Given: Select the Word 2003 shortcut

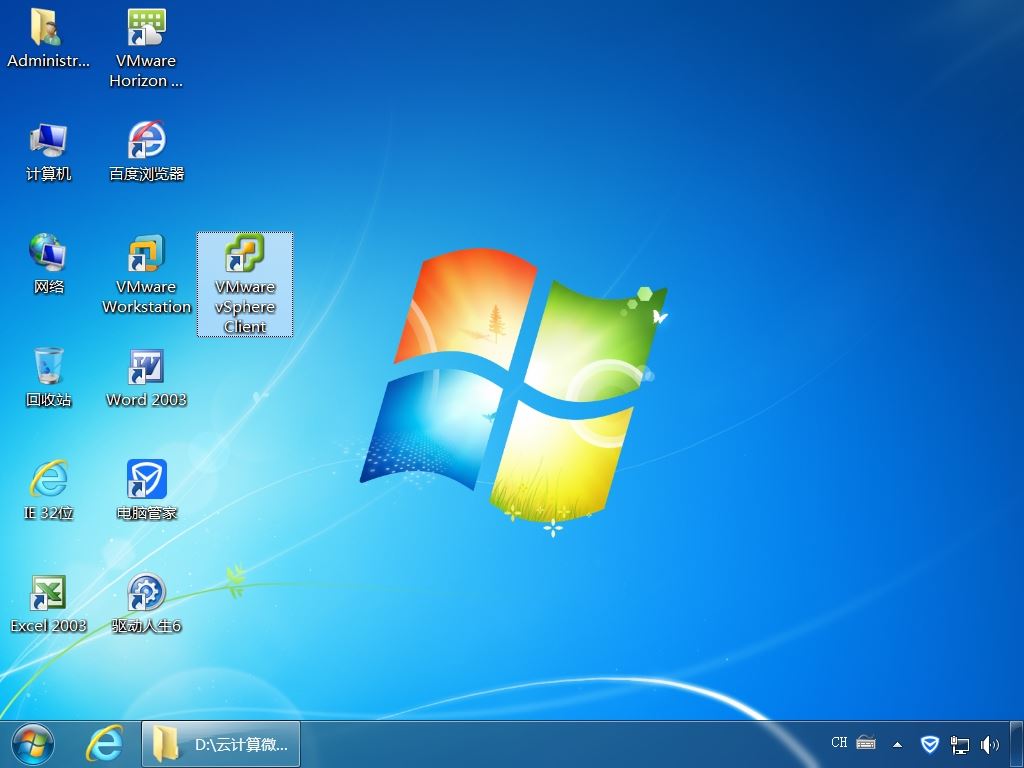Looking at the screenshot, I should (x=146, y=377).
